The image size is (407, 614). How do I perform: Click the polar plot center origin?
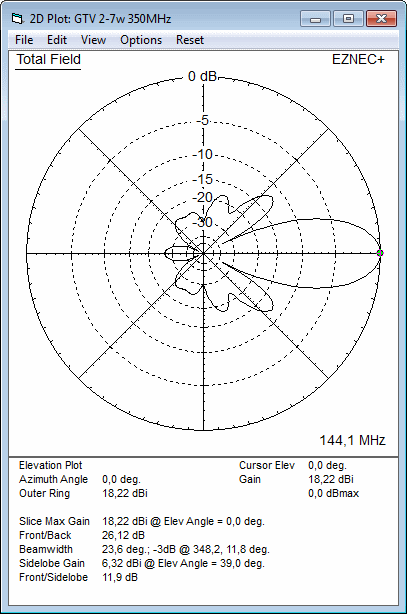pyautogui.click(x=203, y=254)
